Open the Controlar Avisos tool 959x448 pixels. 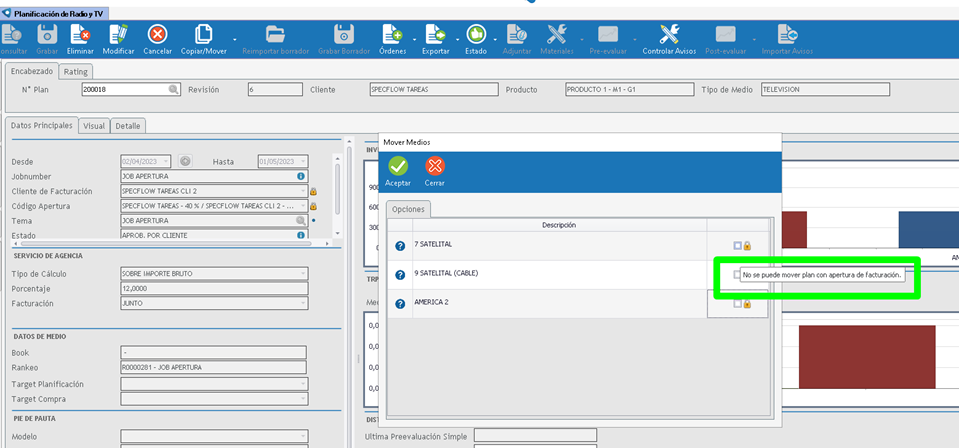[670, 35]
